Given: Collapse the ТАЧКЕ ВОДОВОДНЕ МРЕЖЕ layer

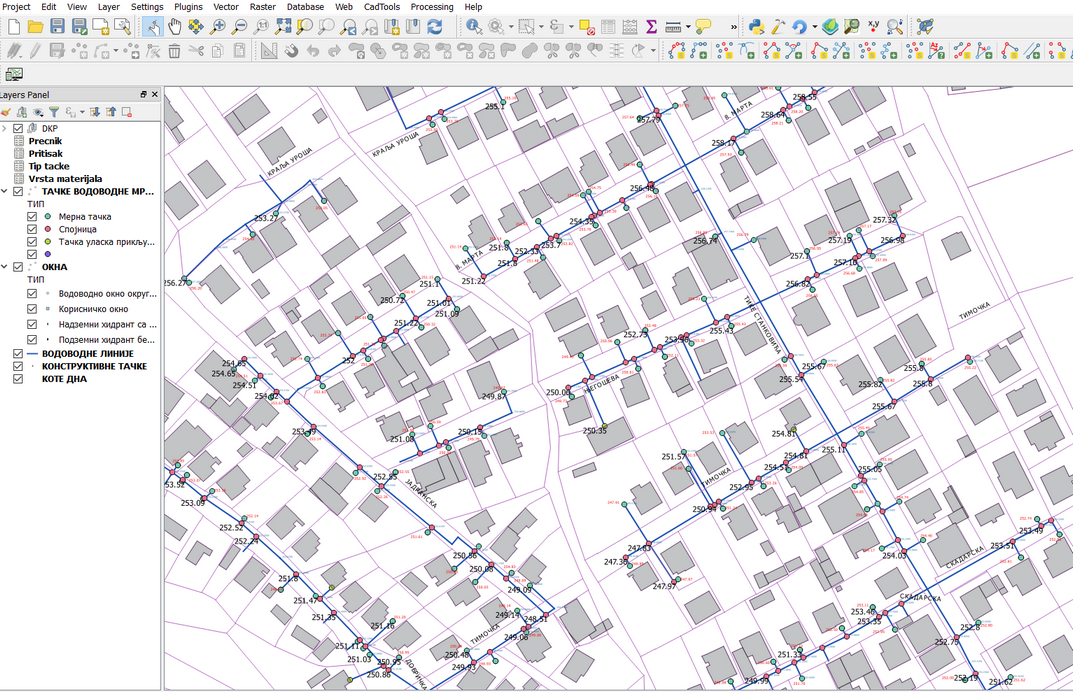Looking at the screenshot, I should pyautogui.click(x=5, y=191).
